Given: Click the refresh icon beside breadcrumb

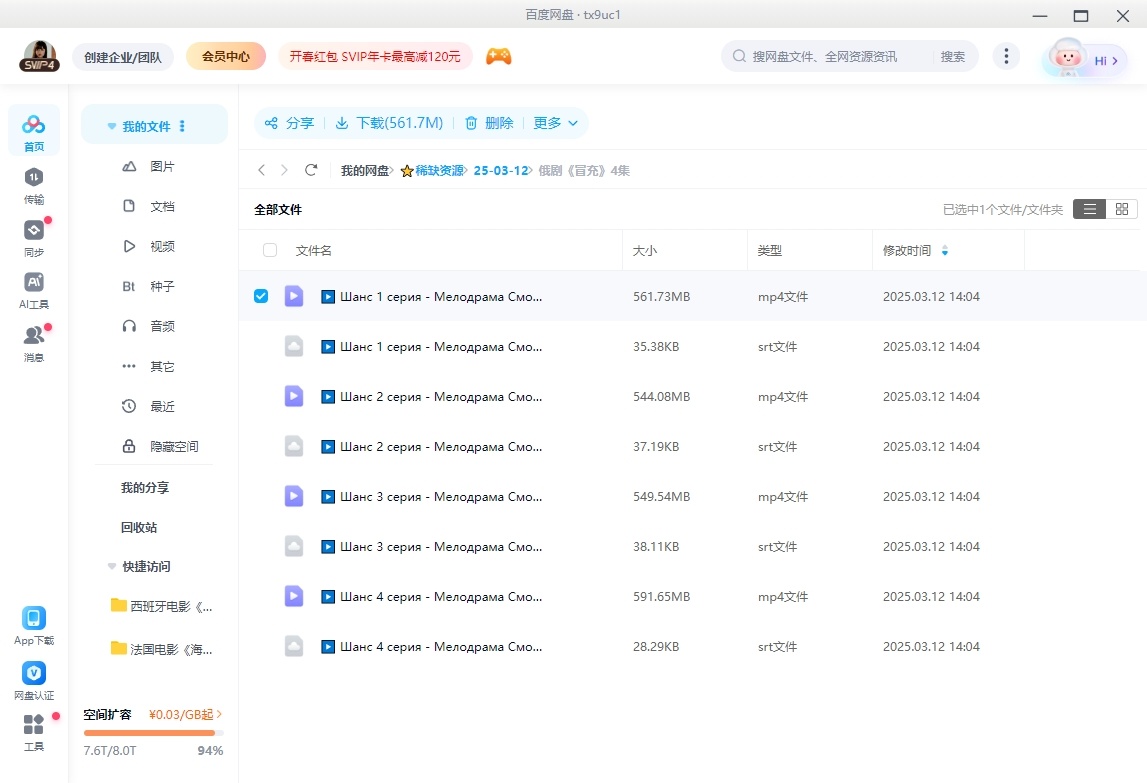Looking at the screenshot, I should click(311, 171).
